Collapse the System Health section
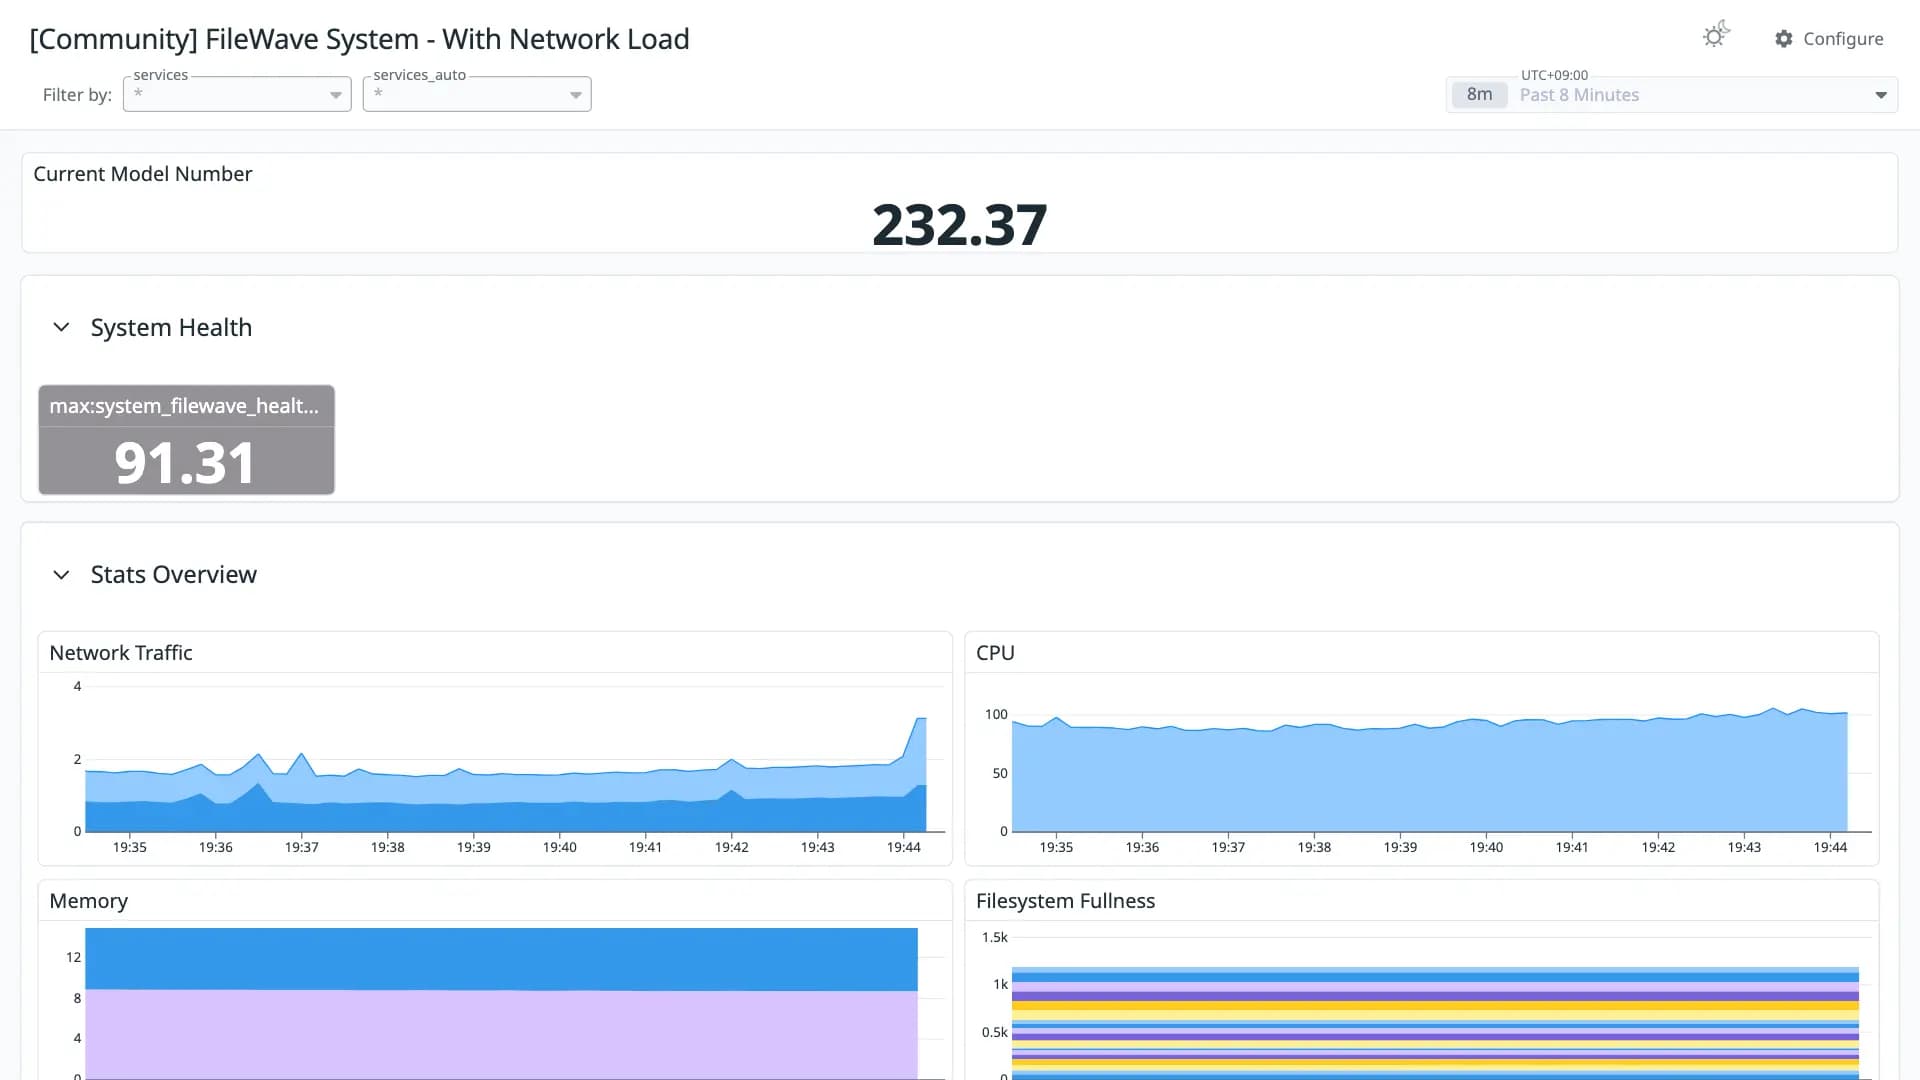 pos(61,328)
